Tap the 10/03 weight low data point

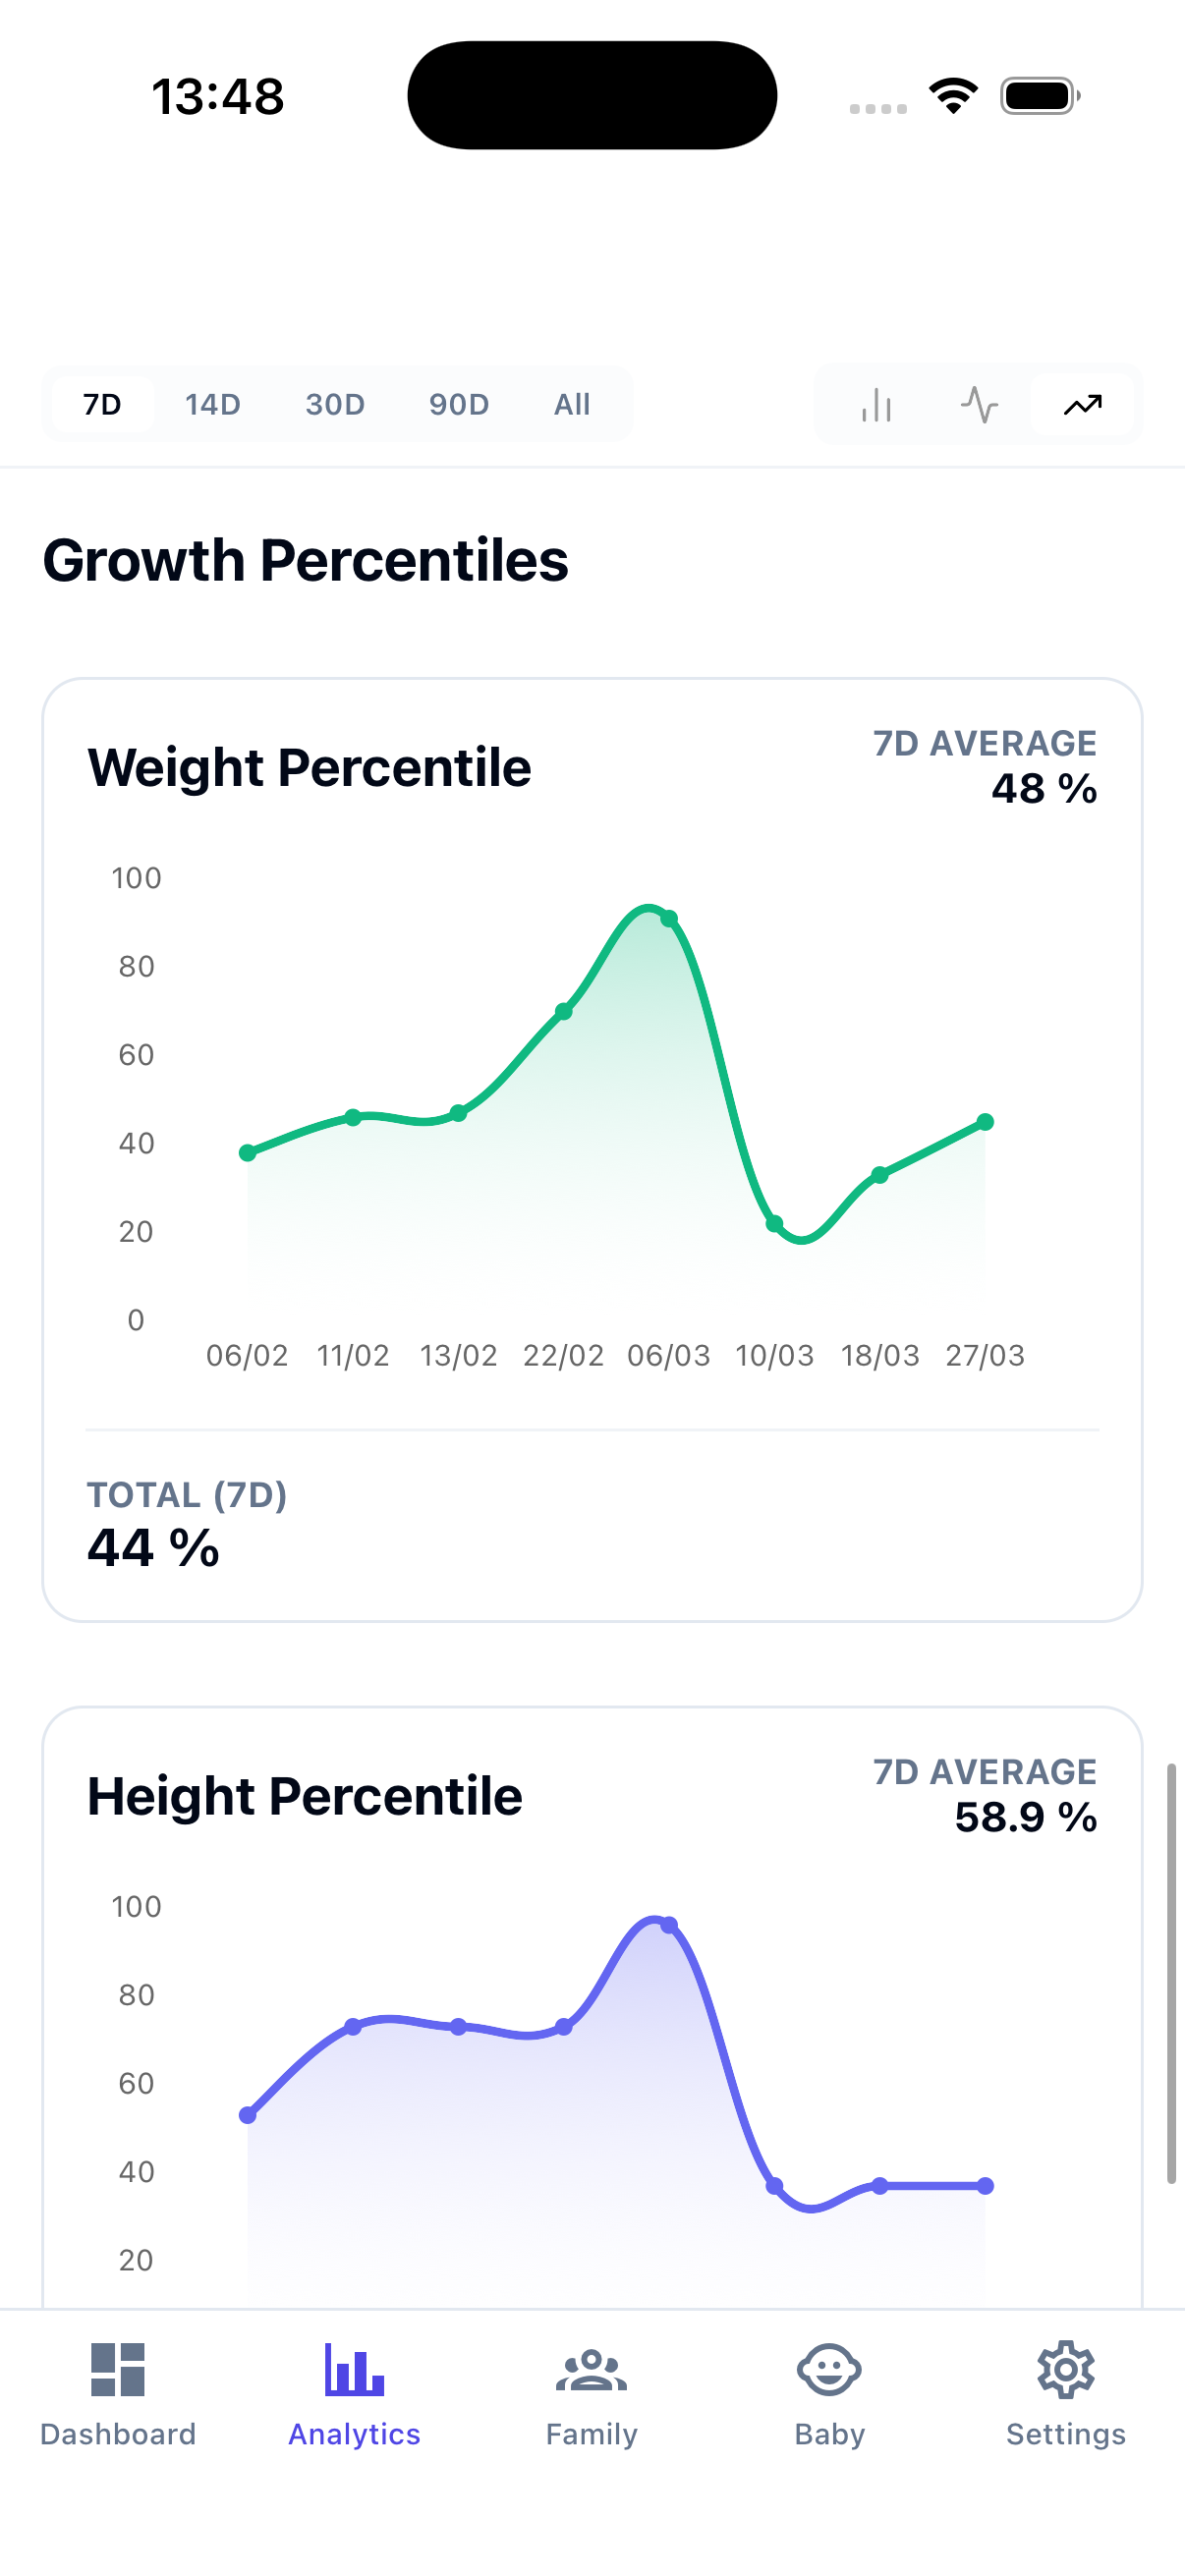(774, 1223)
